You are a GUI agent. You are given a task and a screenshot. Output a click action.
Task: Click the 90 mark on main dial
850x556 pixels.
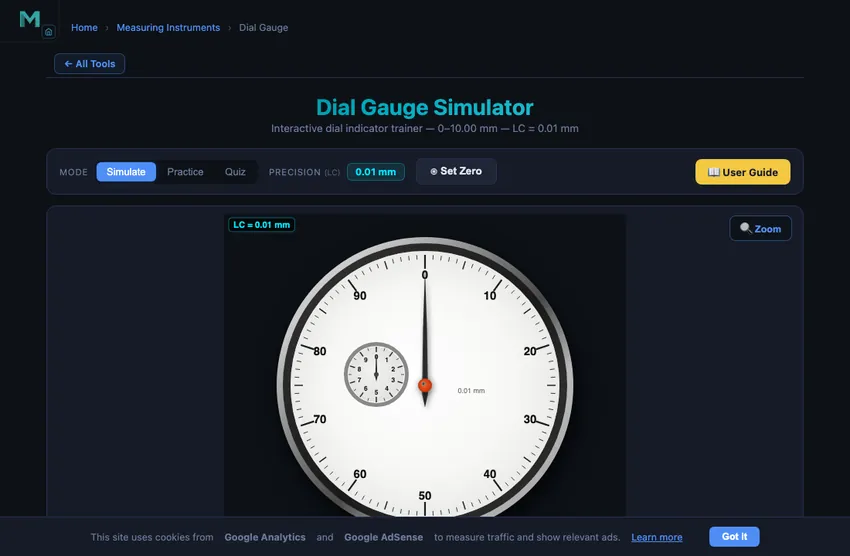tap(360, 296)
